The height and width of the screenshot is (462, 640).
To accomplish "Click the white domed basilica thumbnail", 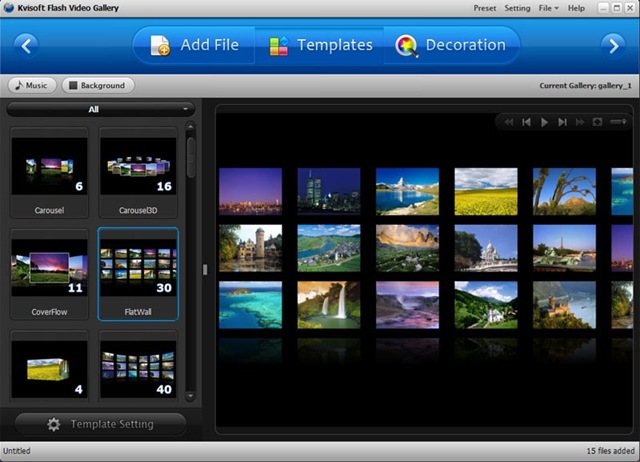I will pyautogui.click(x=486, y=248).
